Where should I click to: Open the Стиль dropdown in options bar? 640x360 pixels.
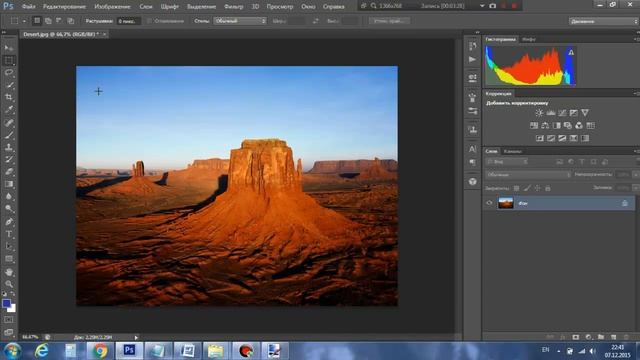point(240,21)
